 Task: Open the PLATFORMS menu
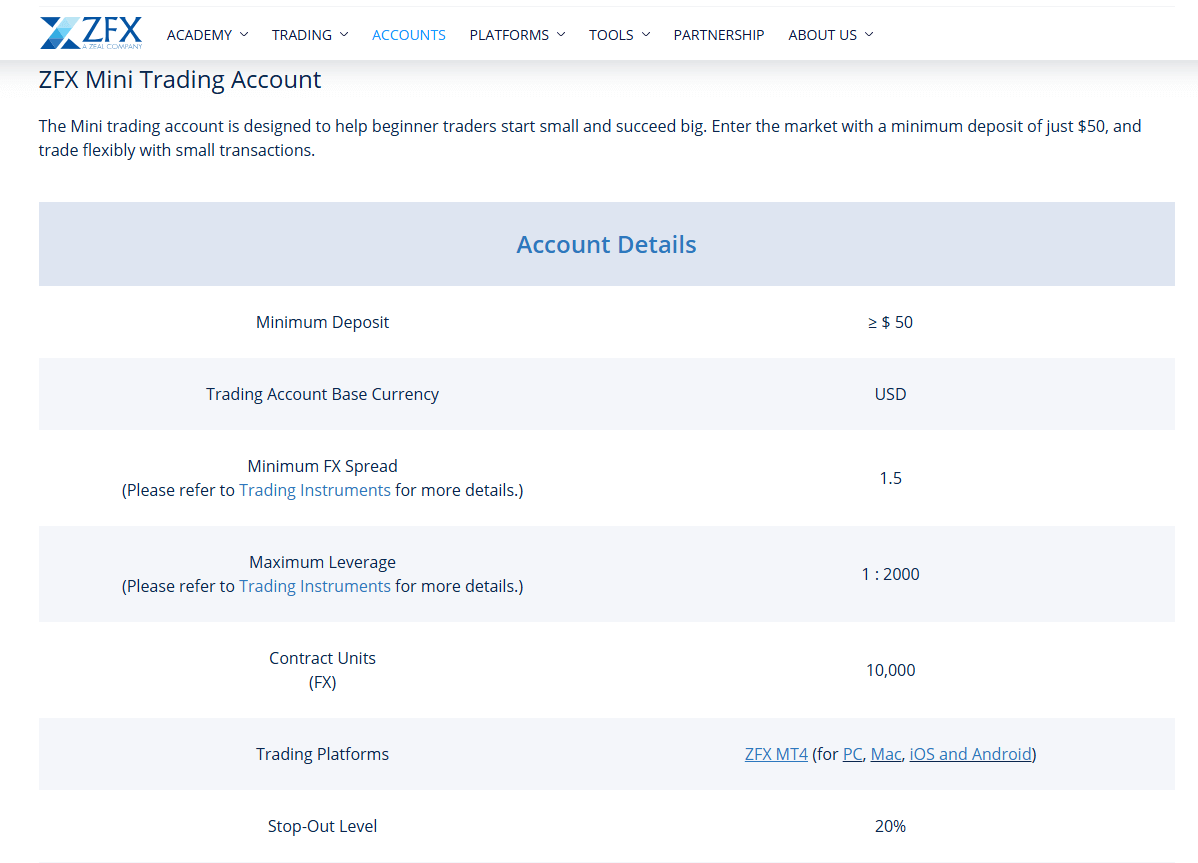coord(509,35)
